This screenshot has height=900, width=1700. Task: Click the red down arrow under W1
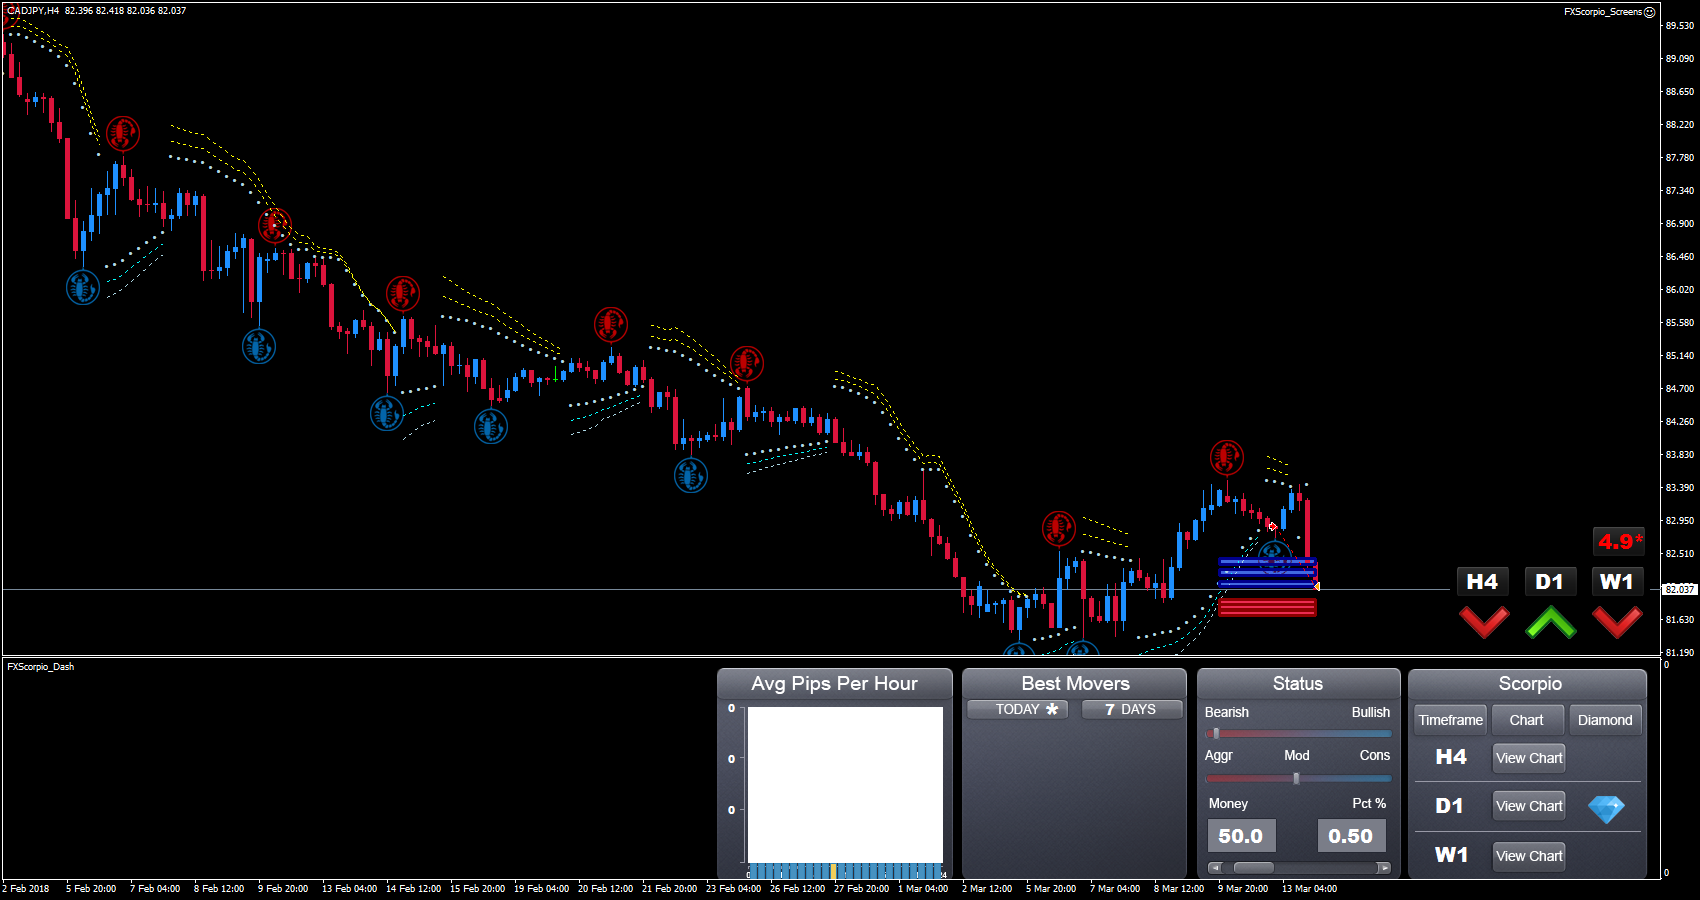pyautogui.click(x=1617, y=622)
